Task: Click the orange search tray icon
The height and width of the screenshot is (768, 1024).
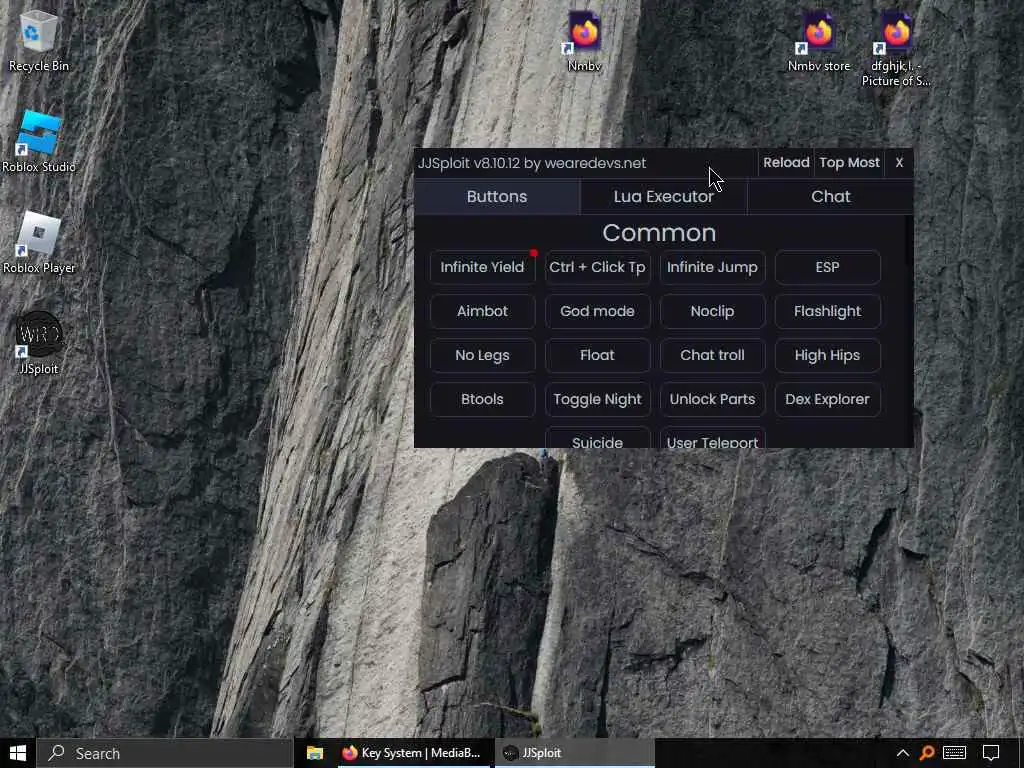Action: point(927,753)
